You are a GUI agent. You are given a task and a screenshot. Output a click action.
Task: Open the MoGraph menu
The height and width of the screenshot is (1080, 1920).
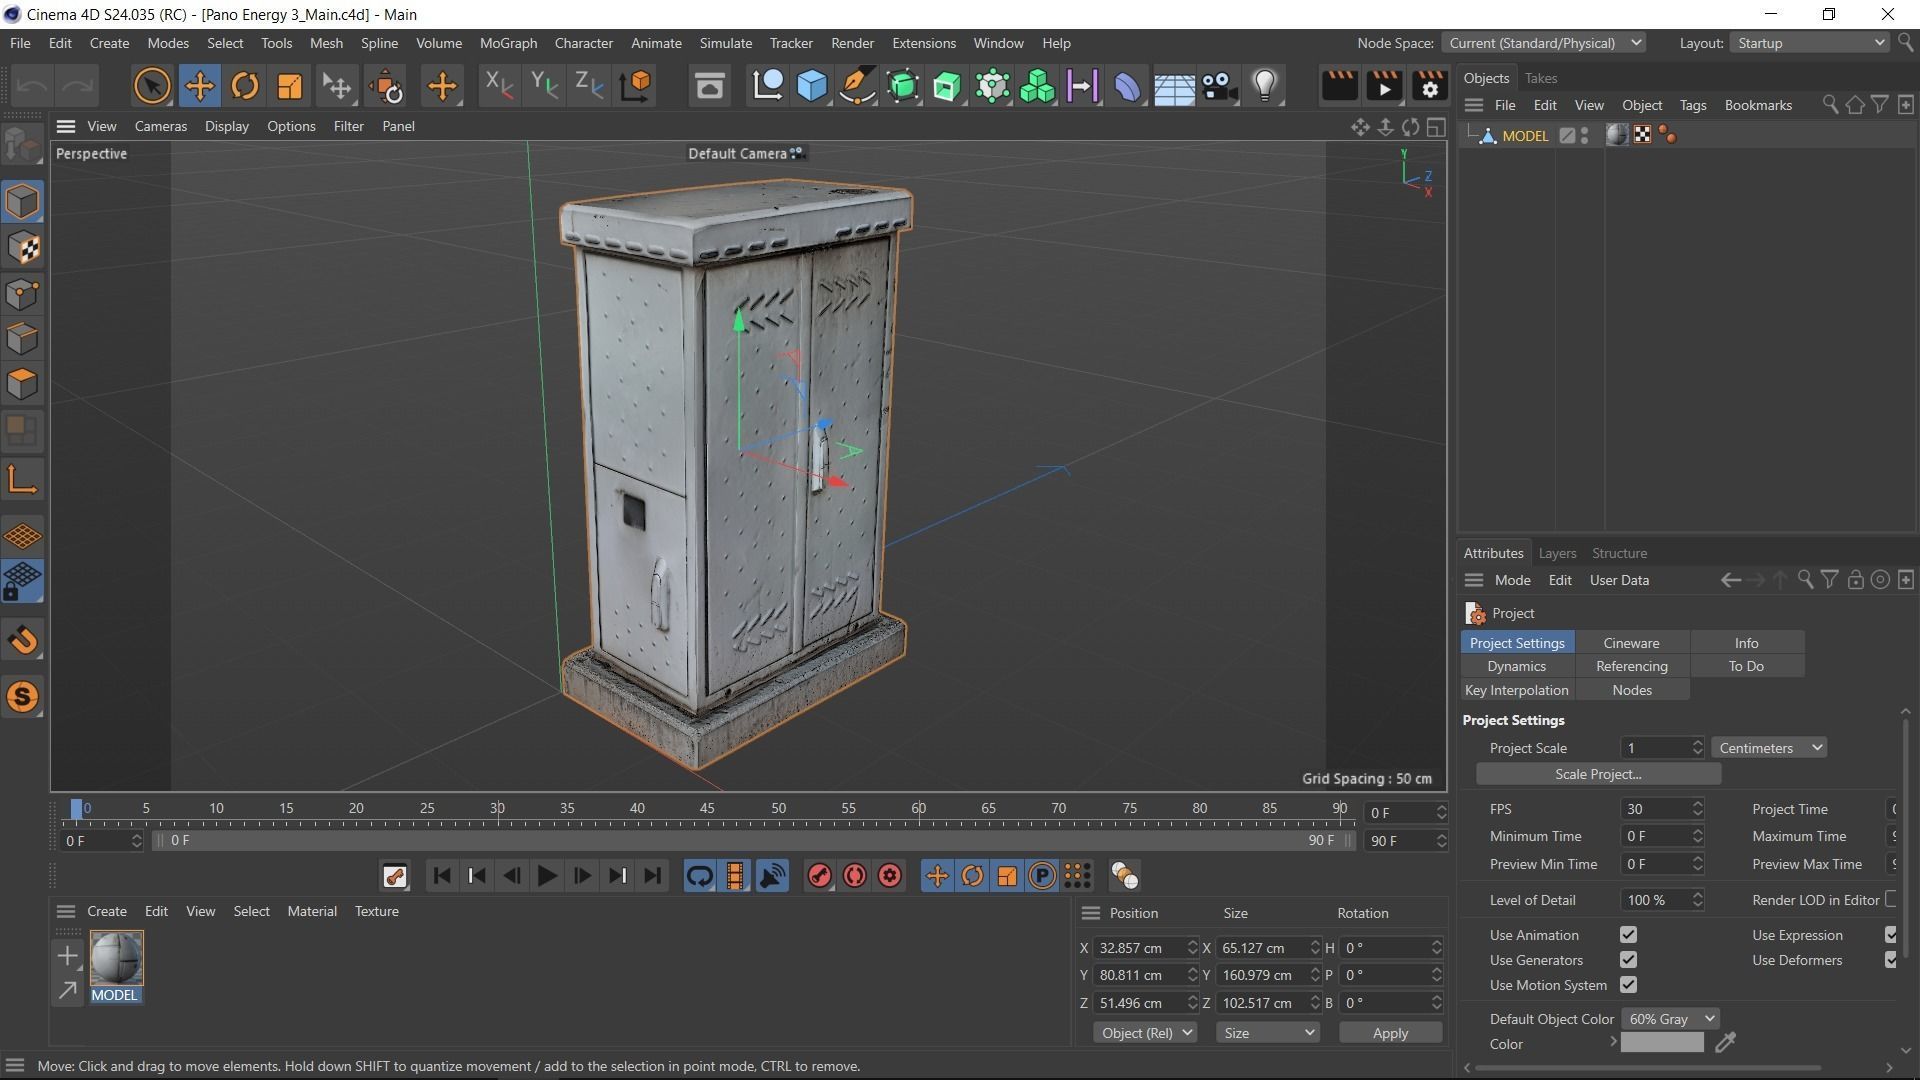click(x=508, y=43)
